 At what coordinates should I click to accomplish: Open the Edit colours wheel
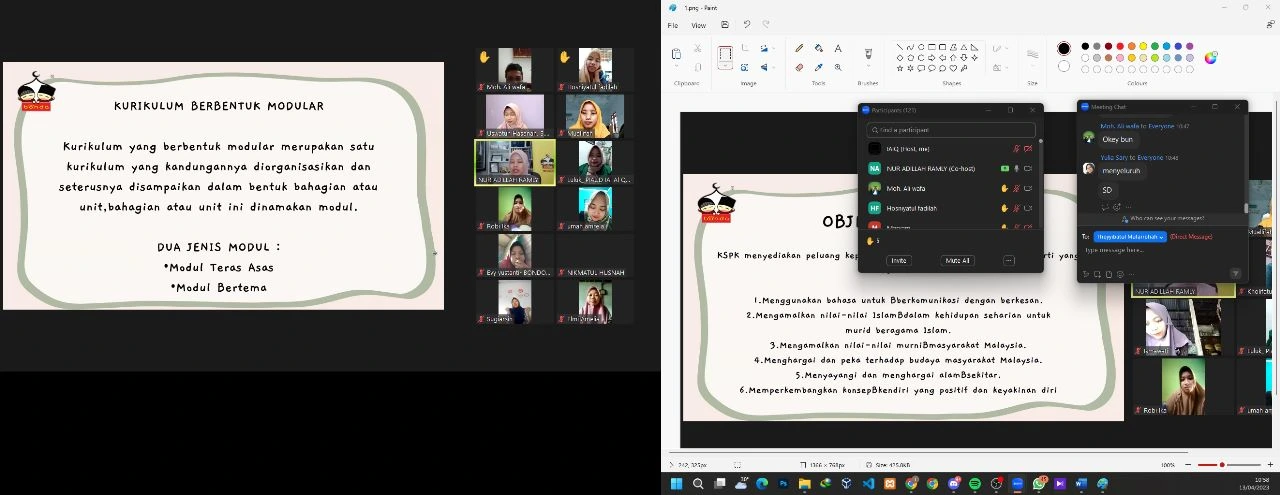point(1211,57)
